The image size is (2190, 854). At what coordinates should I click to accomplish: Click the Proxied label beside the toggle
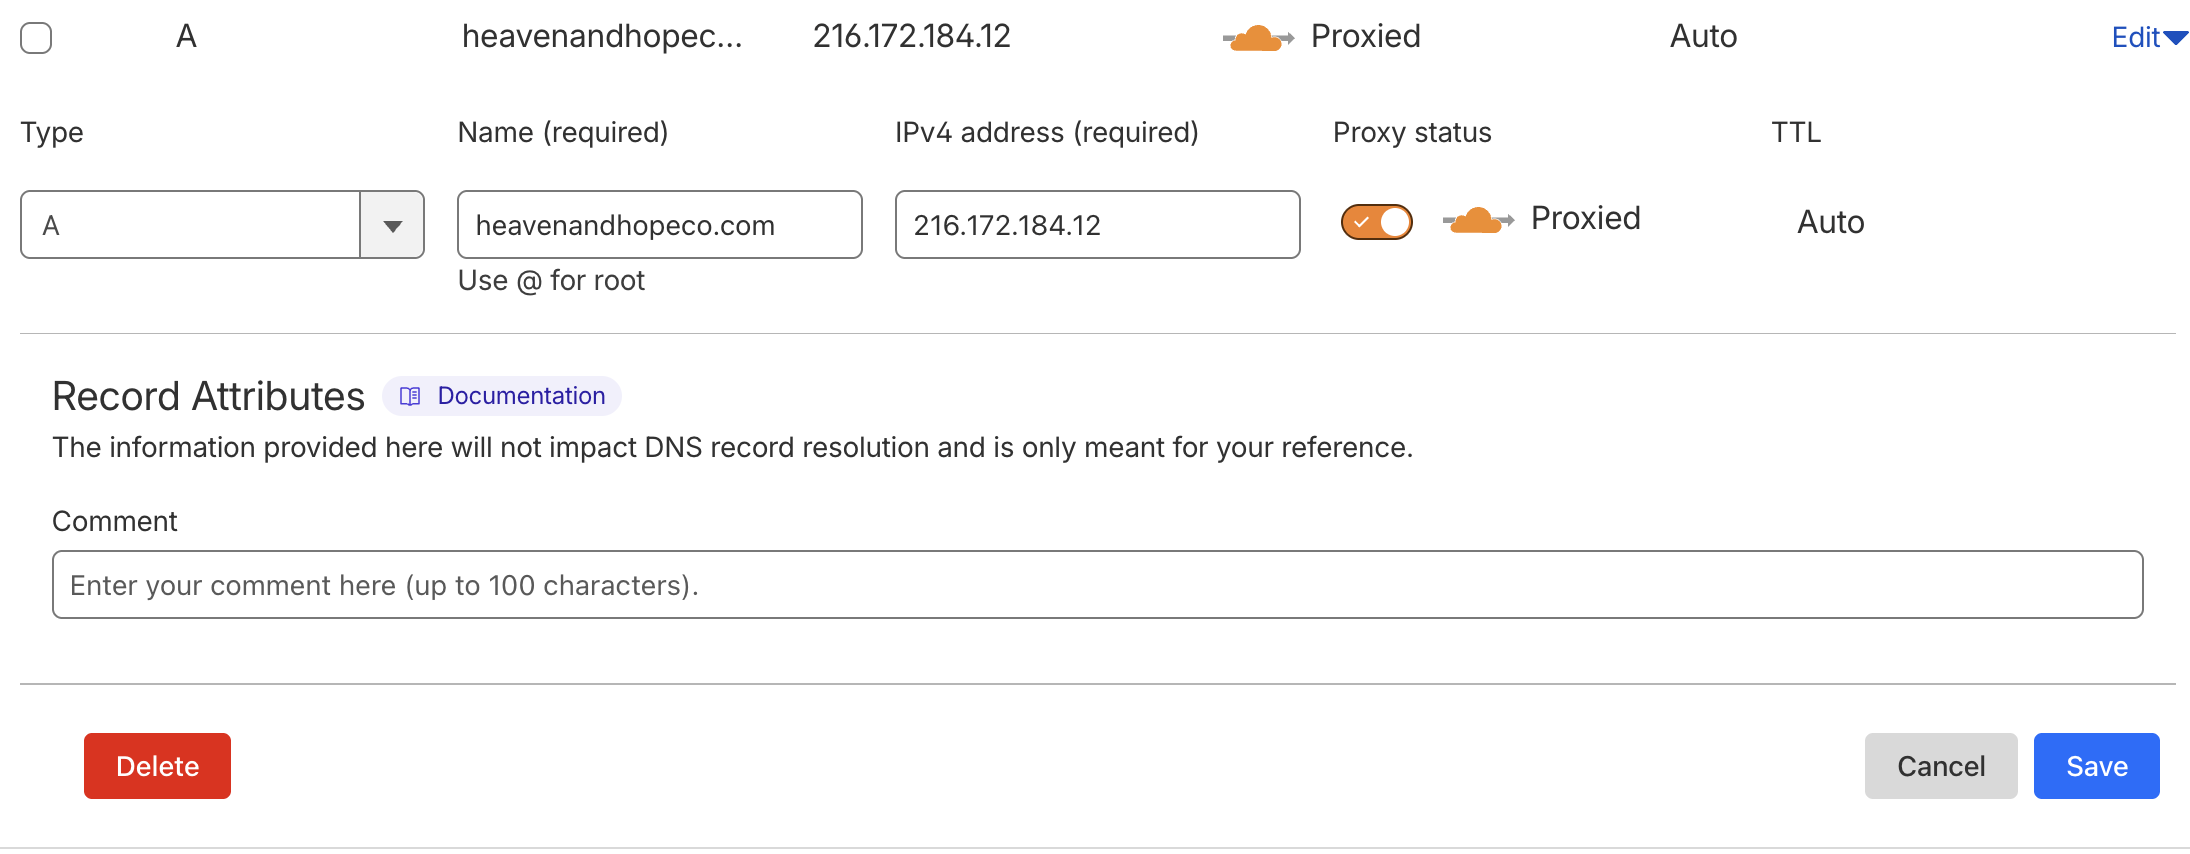(x=1585, y=219)
